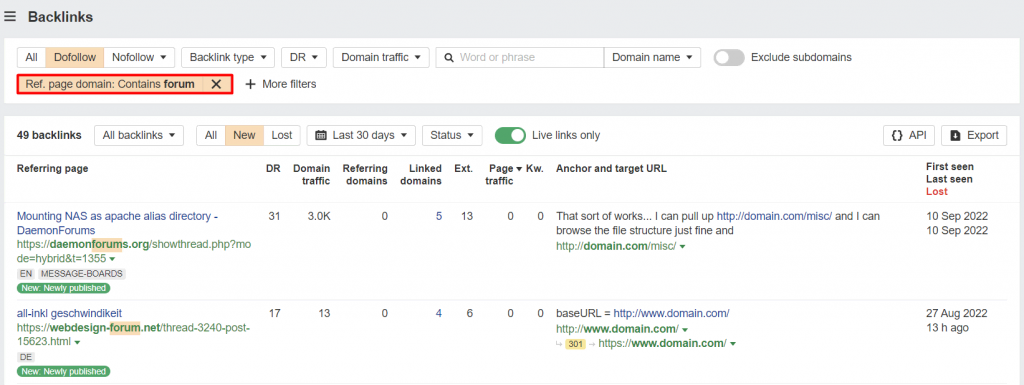Expand the daemonforums.org URL arrow

pos(112,259)
